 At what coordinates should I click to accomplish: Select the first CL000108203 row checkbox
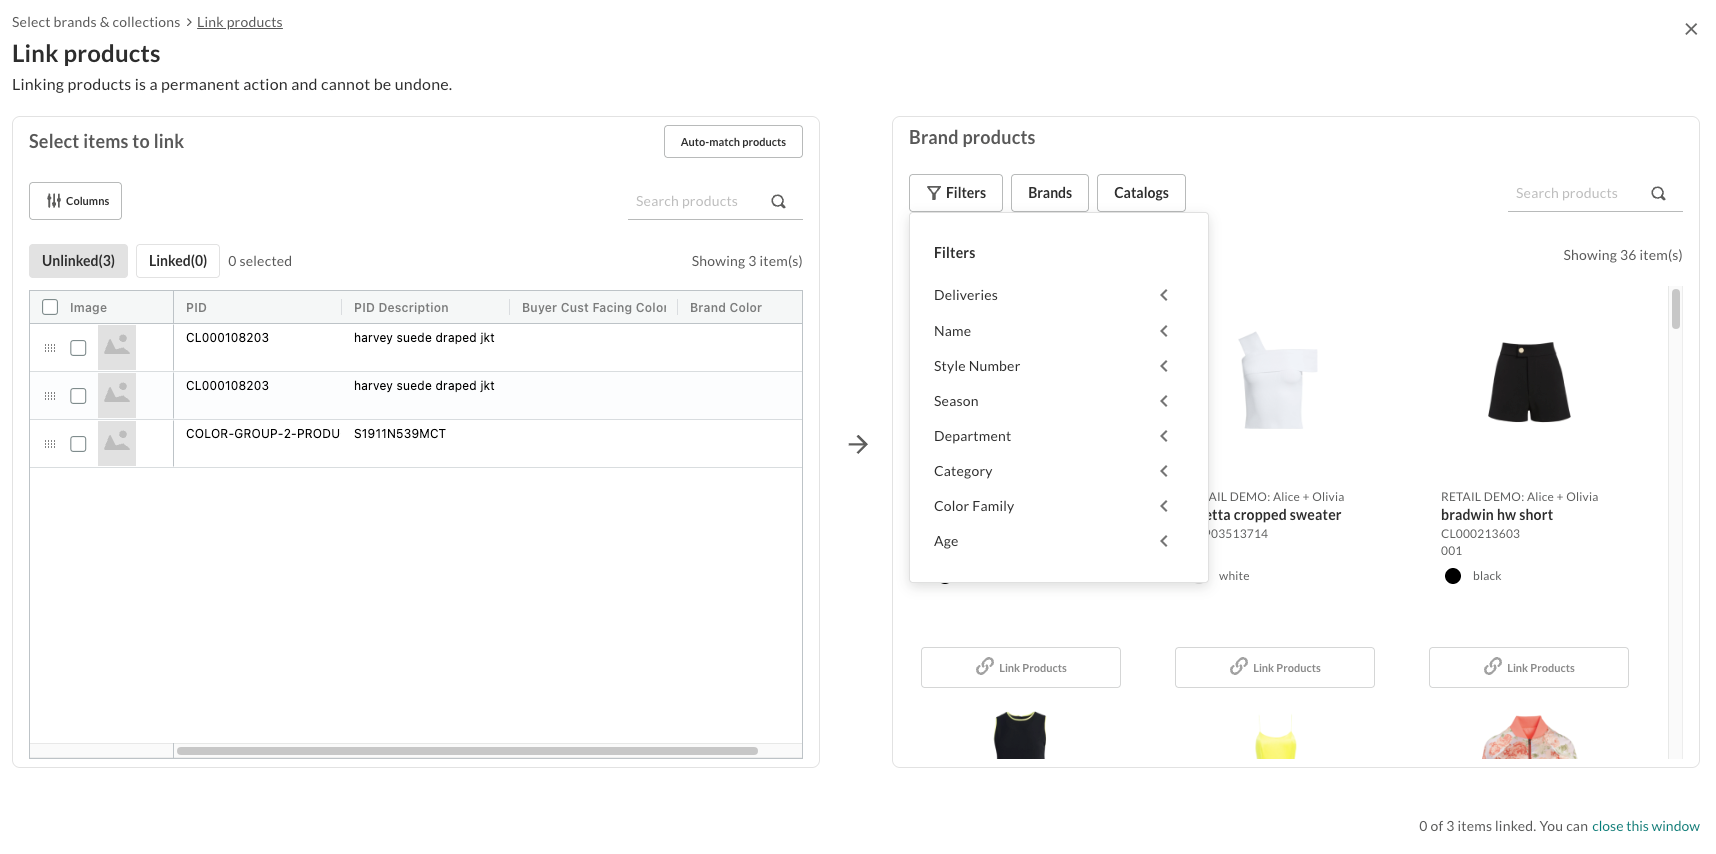pyautogui.click(x=78, y=348)
